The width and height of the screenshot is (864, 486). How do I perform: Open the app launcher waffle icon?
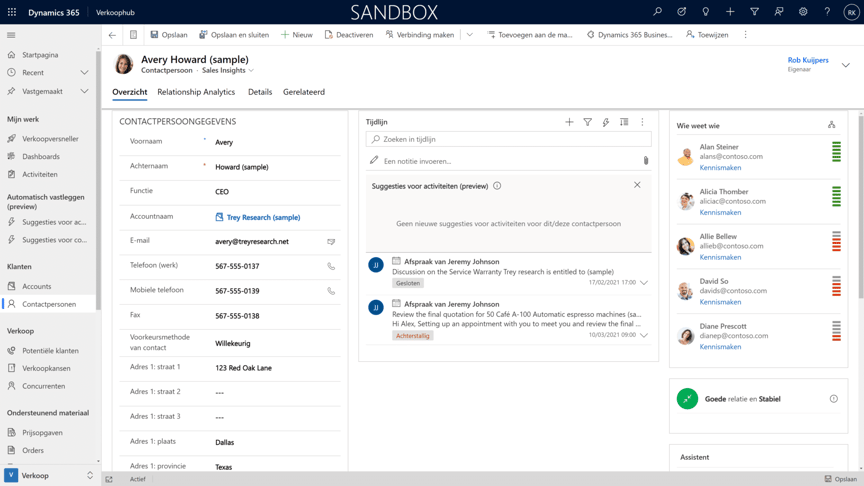pyautogui.click(x=12, y=12)
